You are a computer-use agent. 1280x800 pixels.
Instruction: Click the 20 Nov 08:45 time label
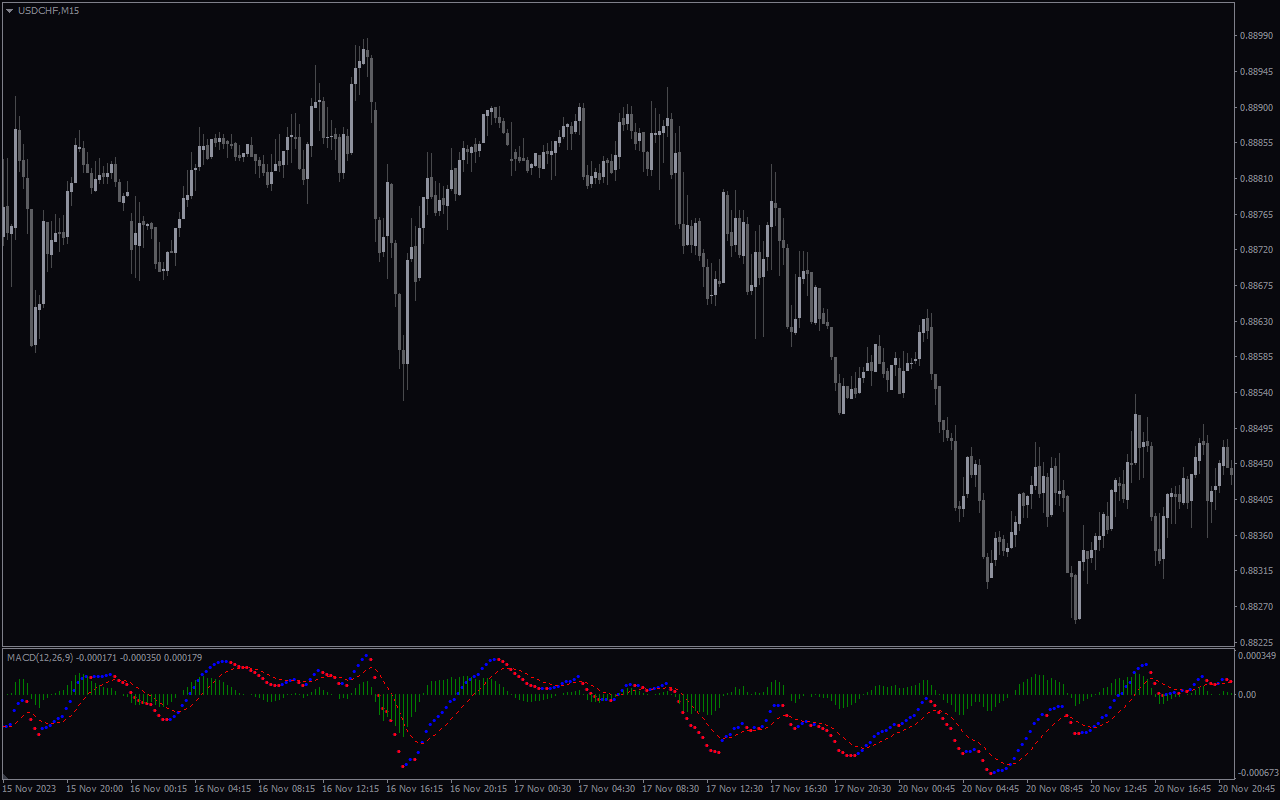pos(1055,789)
